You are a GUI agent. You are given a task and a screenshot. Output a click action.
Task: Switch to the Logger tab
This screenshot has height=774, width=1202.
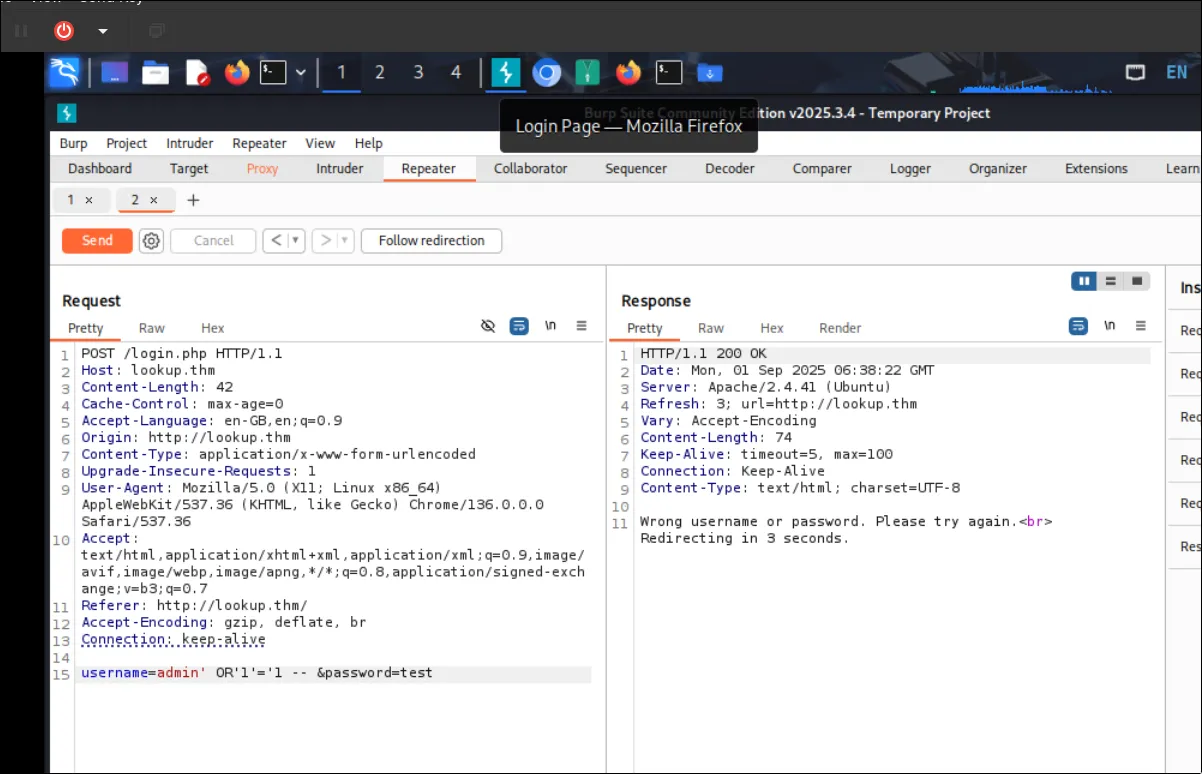tap(910, 168)
